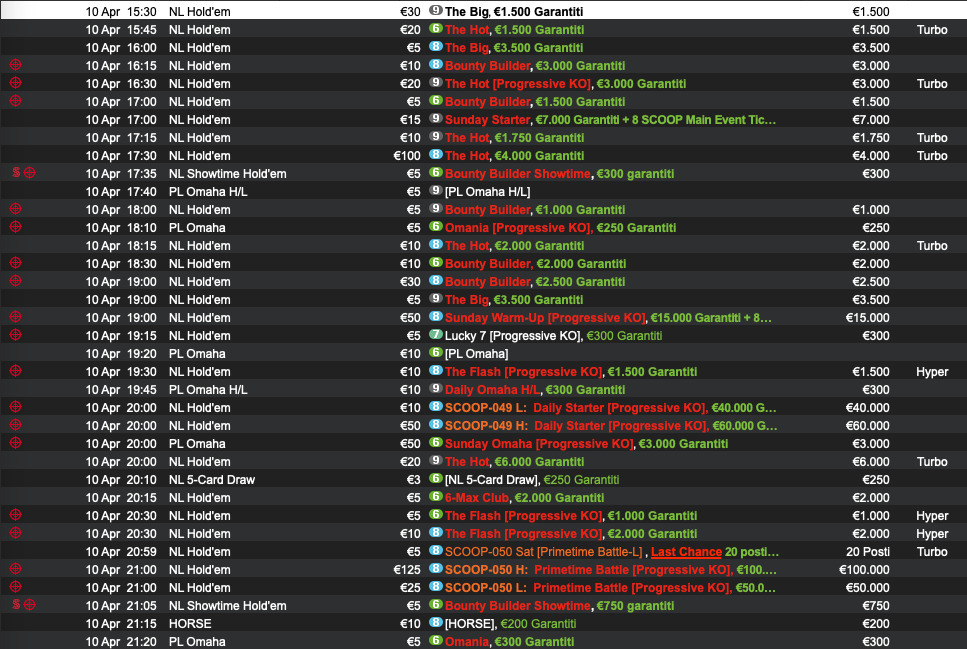Viewport: 967px width, 649px height.
Task: Click the €15 buy-in on the Sunday Starter row
Action: coord(410,120)
